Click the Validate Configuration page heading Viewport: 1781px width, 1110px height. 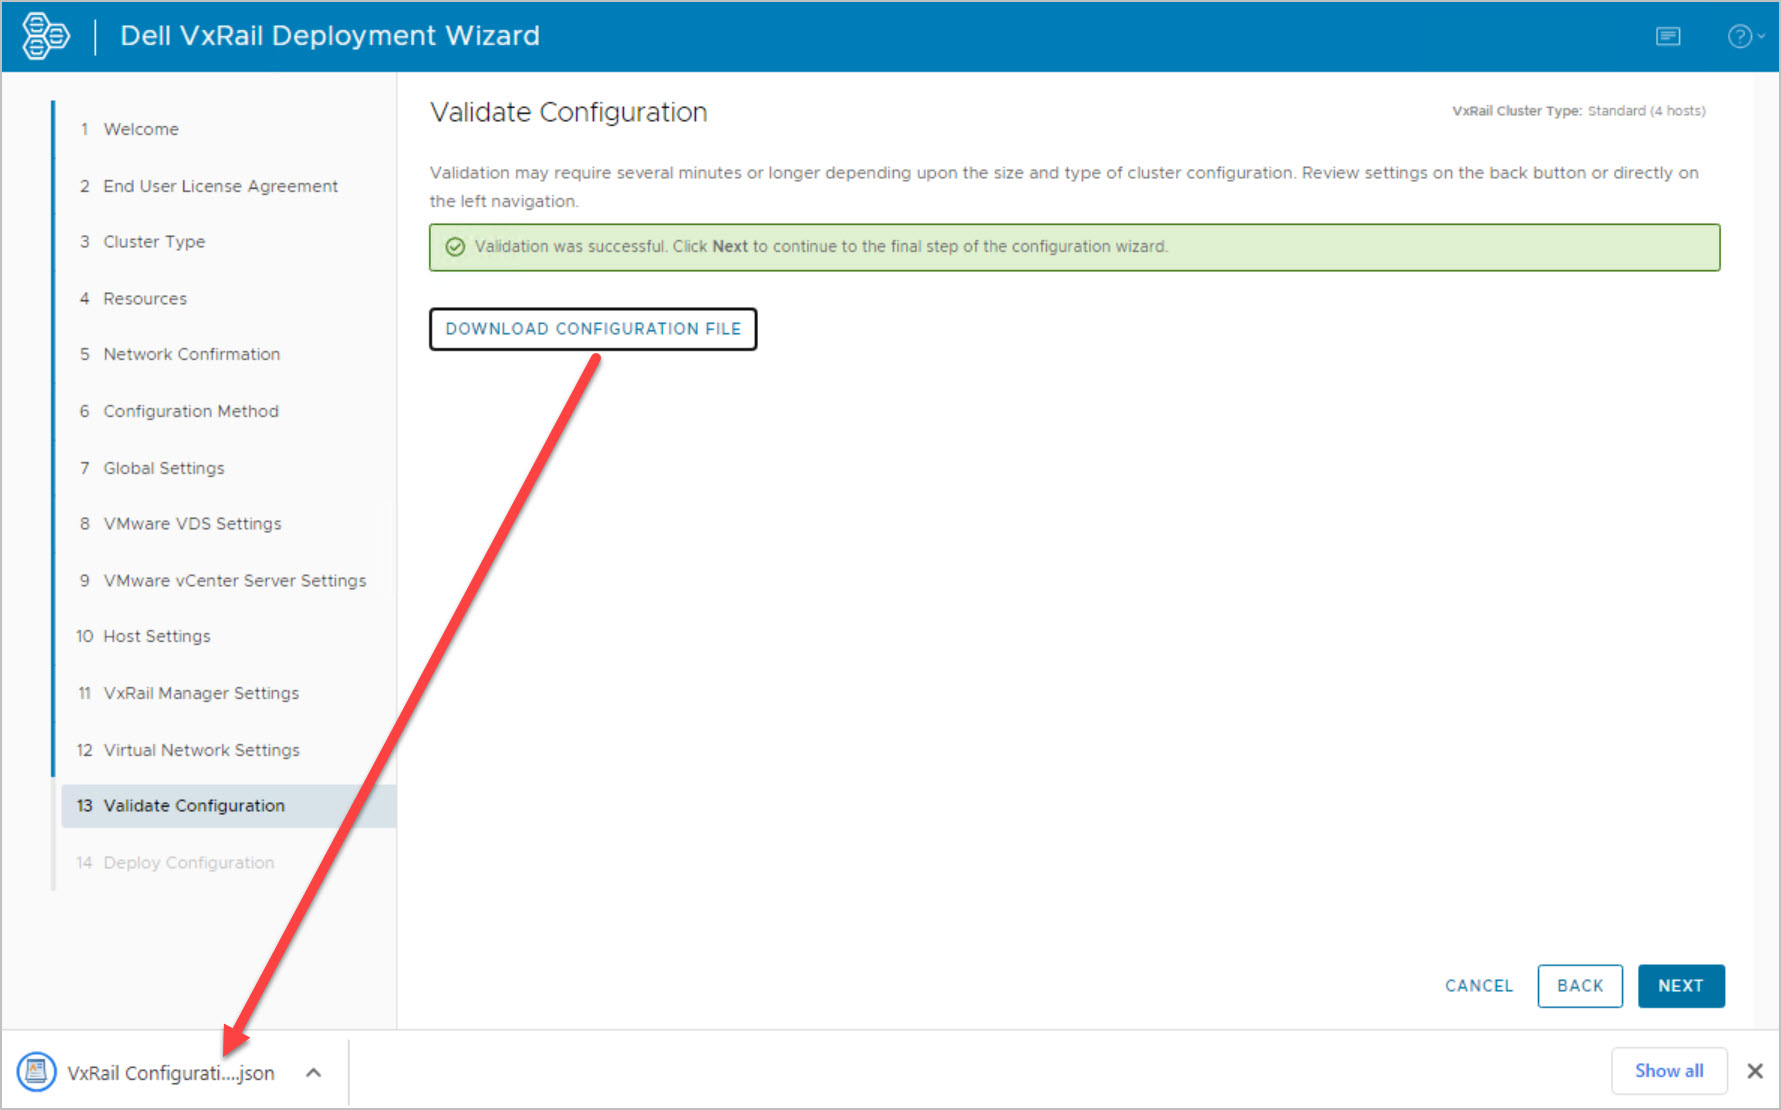569,112
